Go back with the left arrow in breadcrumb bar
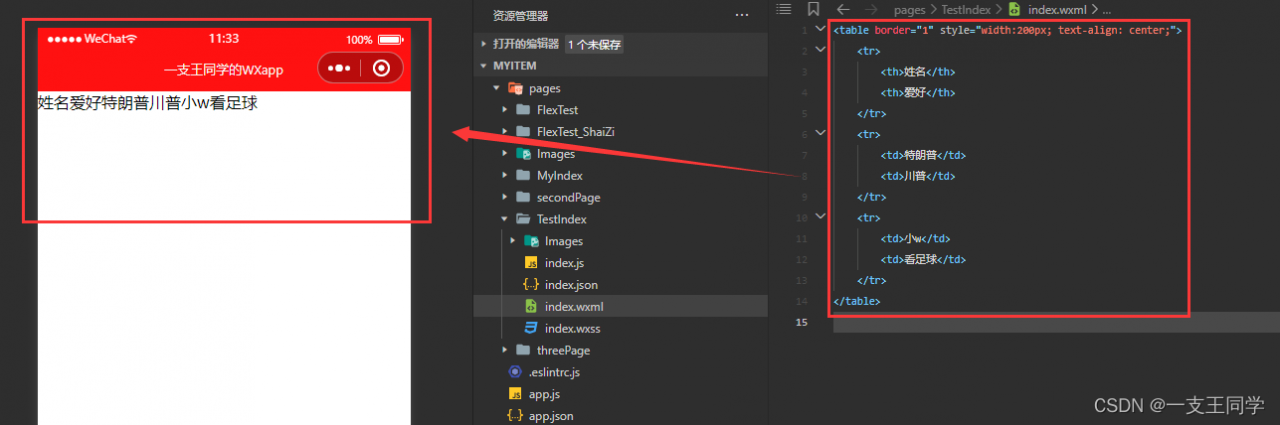 tap(842, 9)
